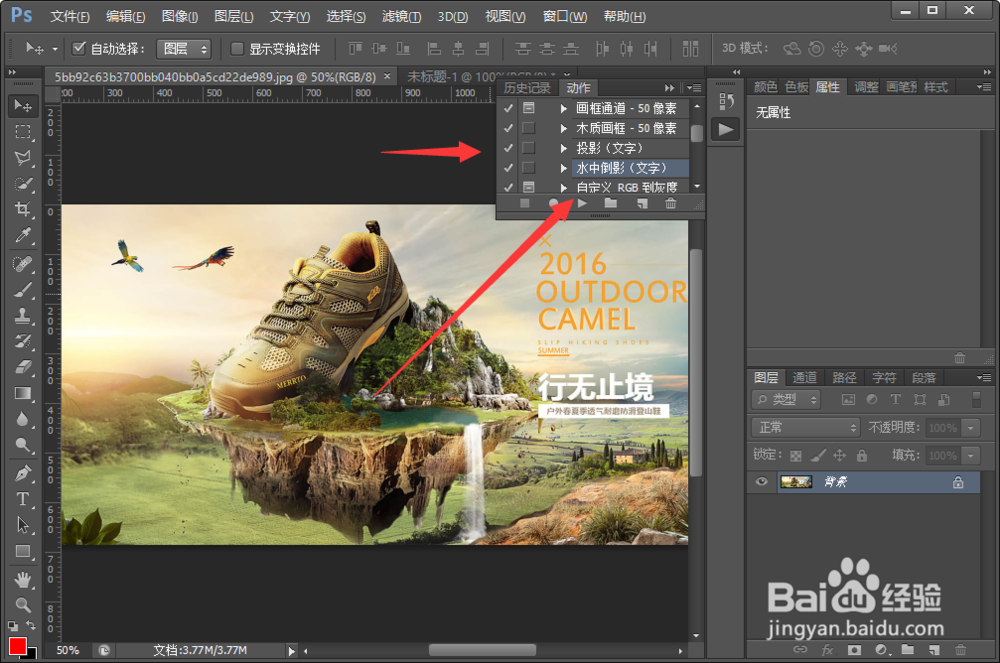Create new action in Actions panel
Screen dimensions: 1000x663
[x=642, y=203]
